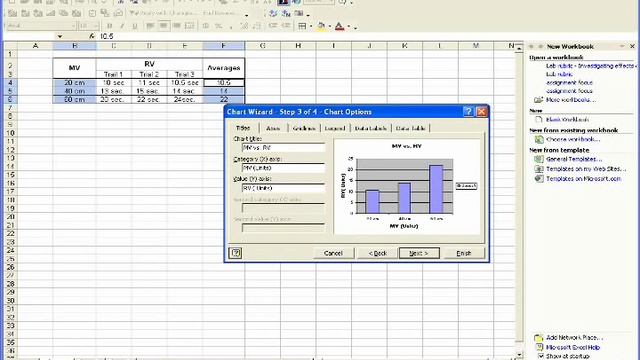Select the Averages cell with 22
Screen dimensions: 640x360
[224, 99]
